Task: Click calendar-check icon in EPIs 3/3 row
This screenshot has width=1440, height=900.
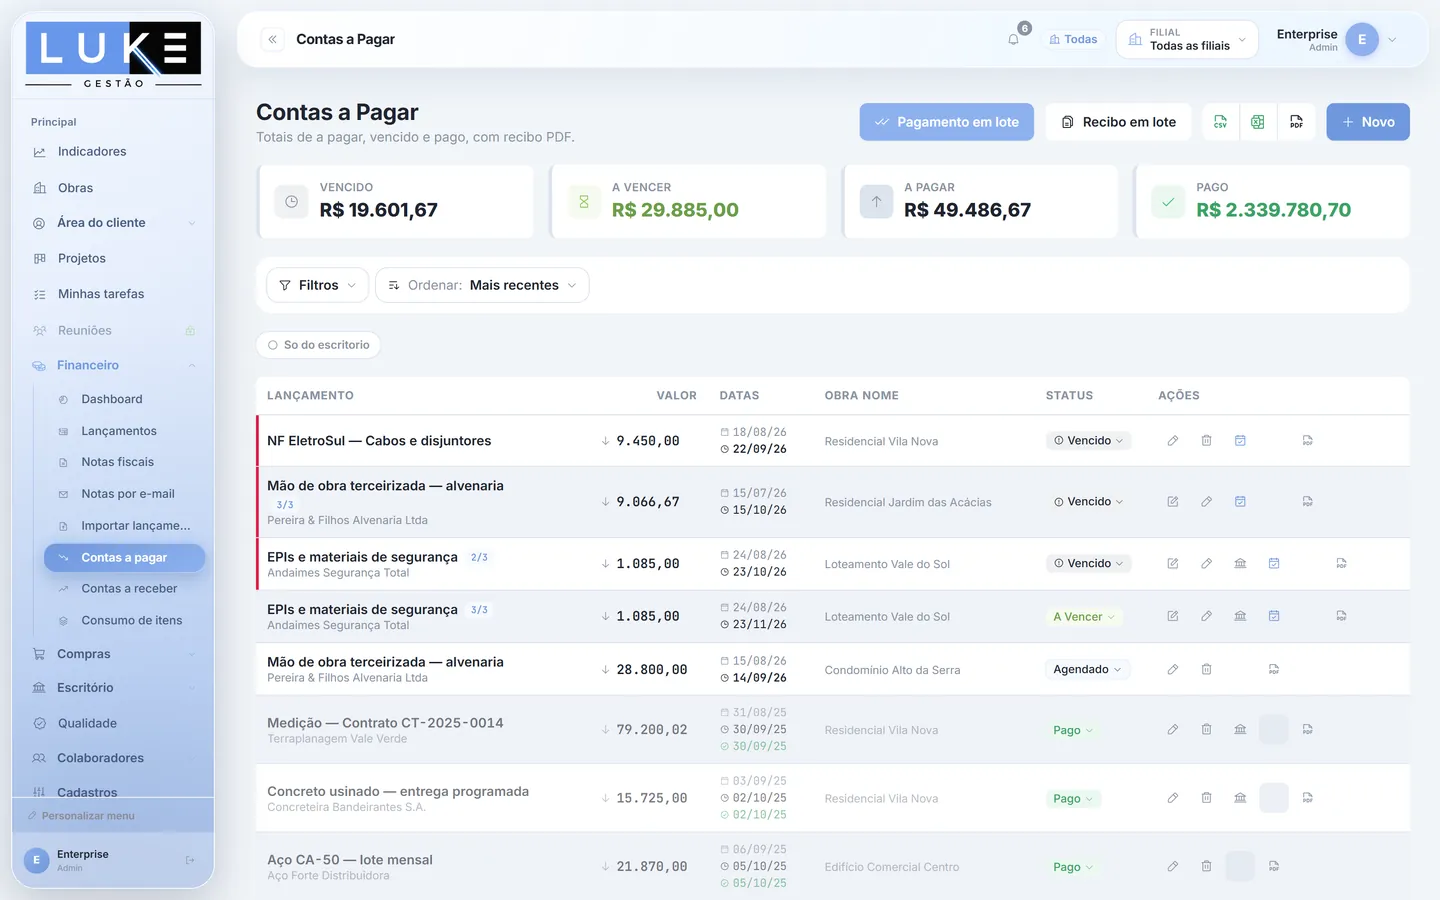Action: coord(1274,616)
